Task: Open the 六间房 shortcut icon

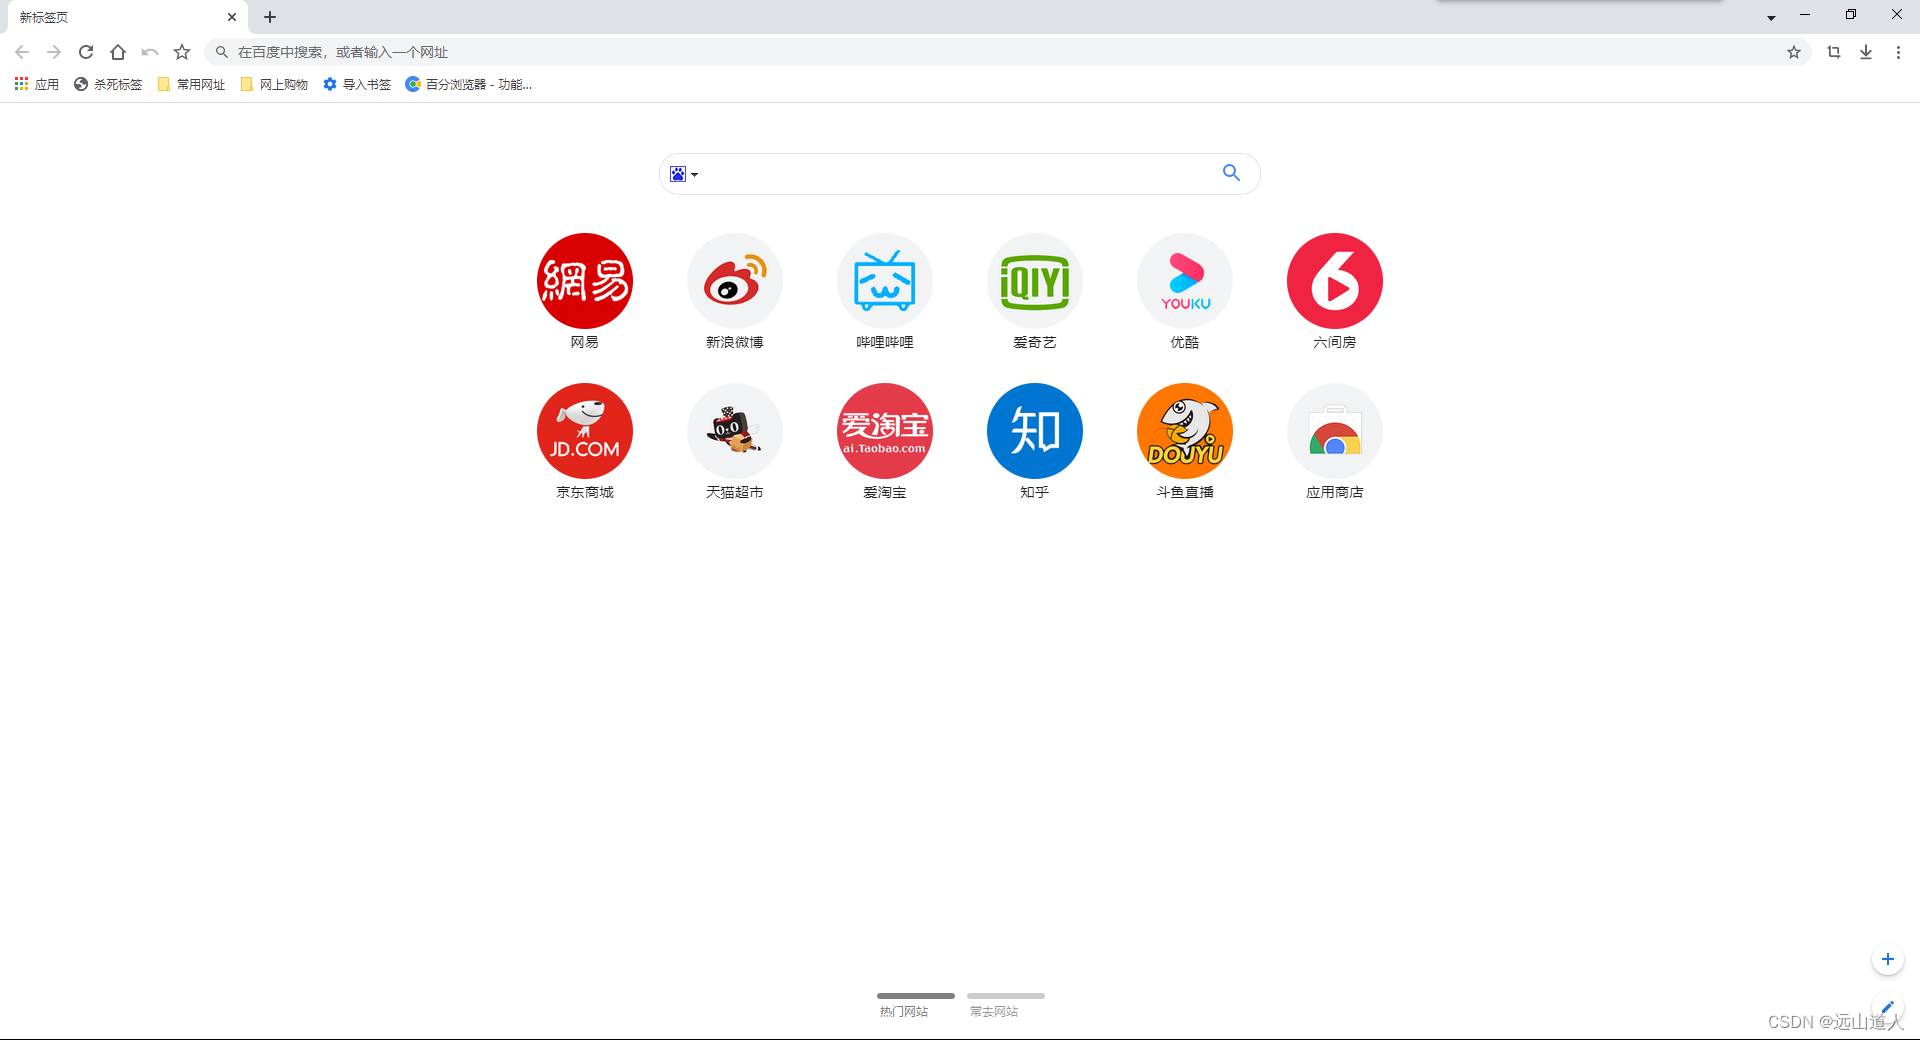Action: [x=1335, y=281]
